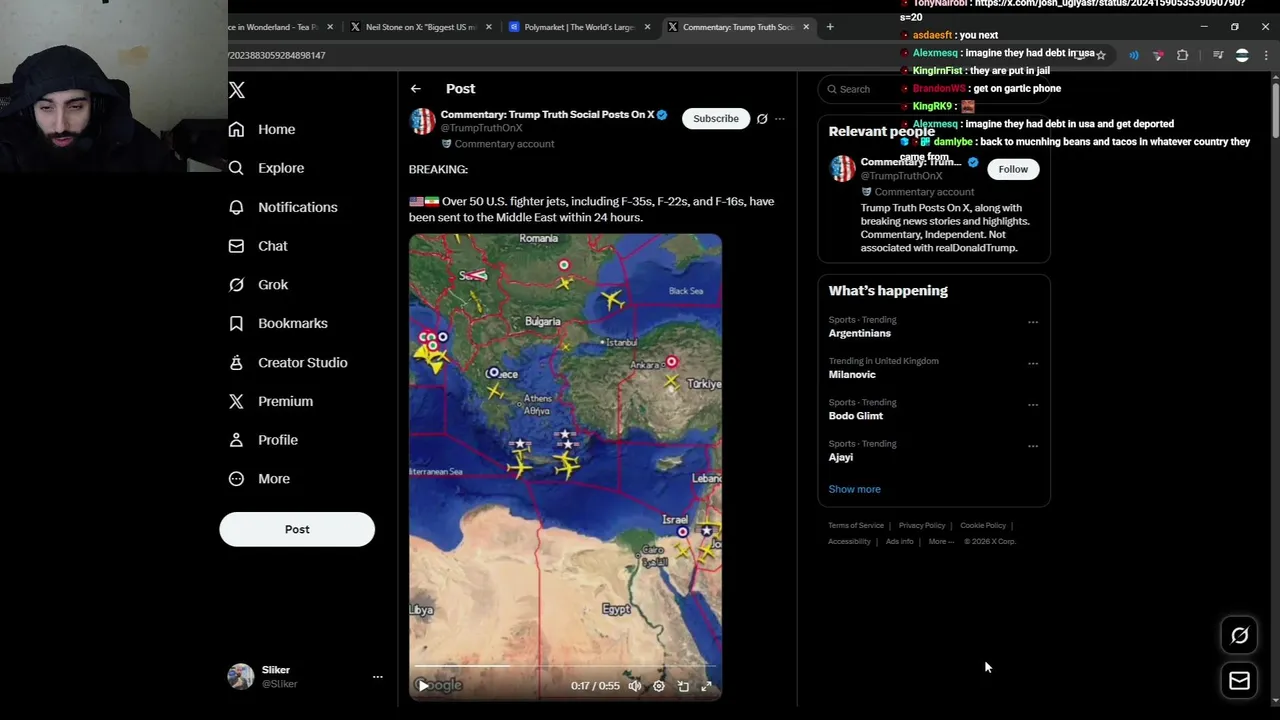Click the blue sound-wave extension icon

[1133, 55]
